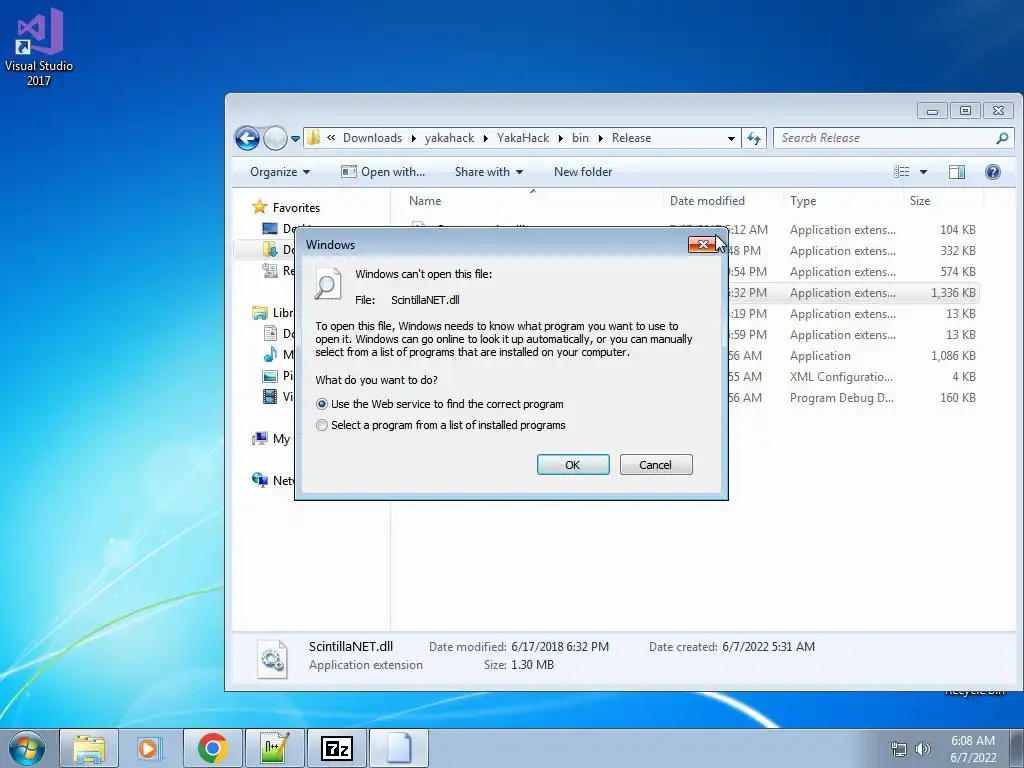
Task: Click yakahack in the address breadcrumb
Action: tap(449, 138)
